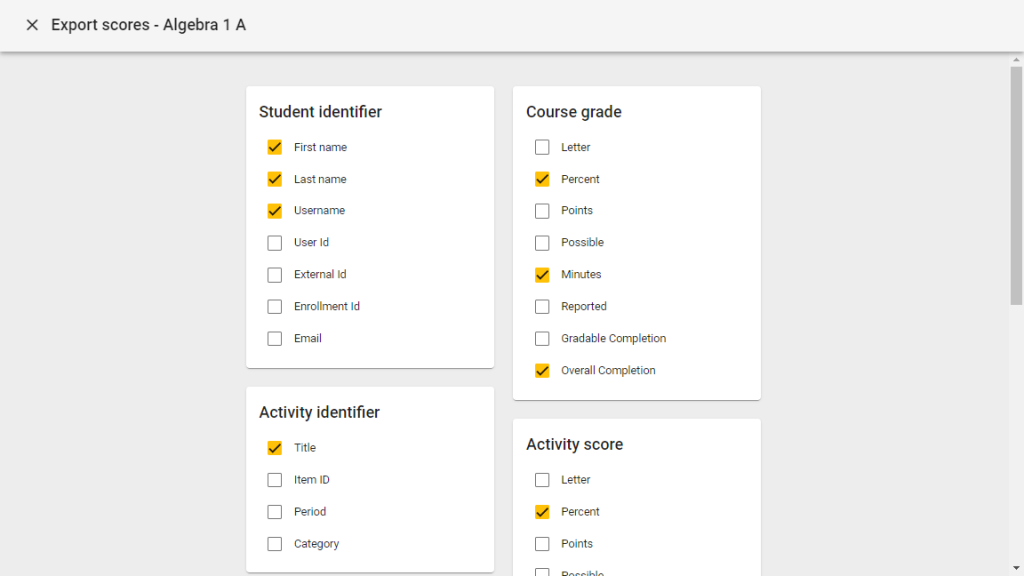Viewport: 1024px width, 576px height.
Task: Disable Title under Activity identifier
Action: (x=274, y=447)
